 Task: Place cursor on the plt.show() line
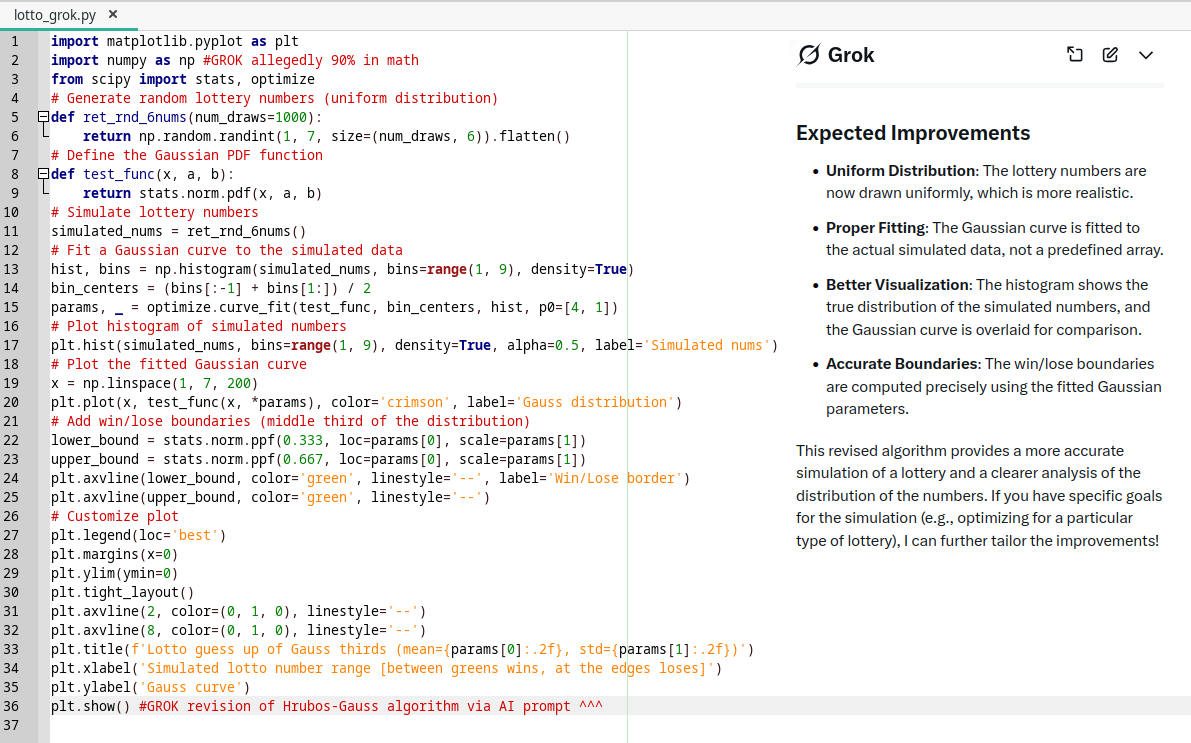pyautogui.click(x=90, y=706)
